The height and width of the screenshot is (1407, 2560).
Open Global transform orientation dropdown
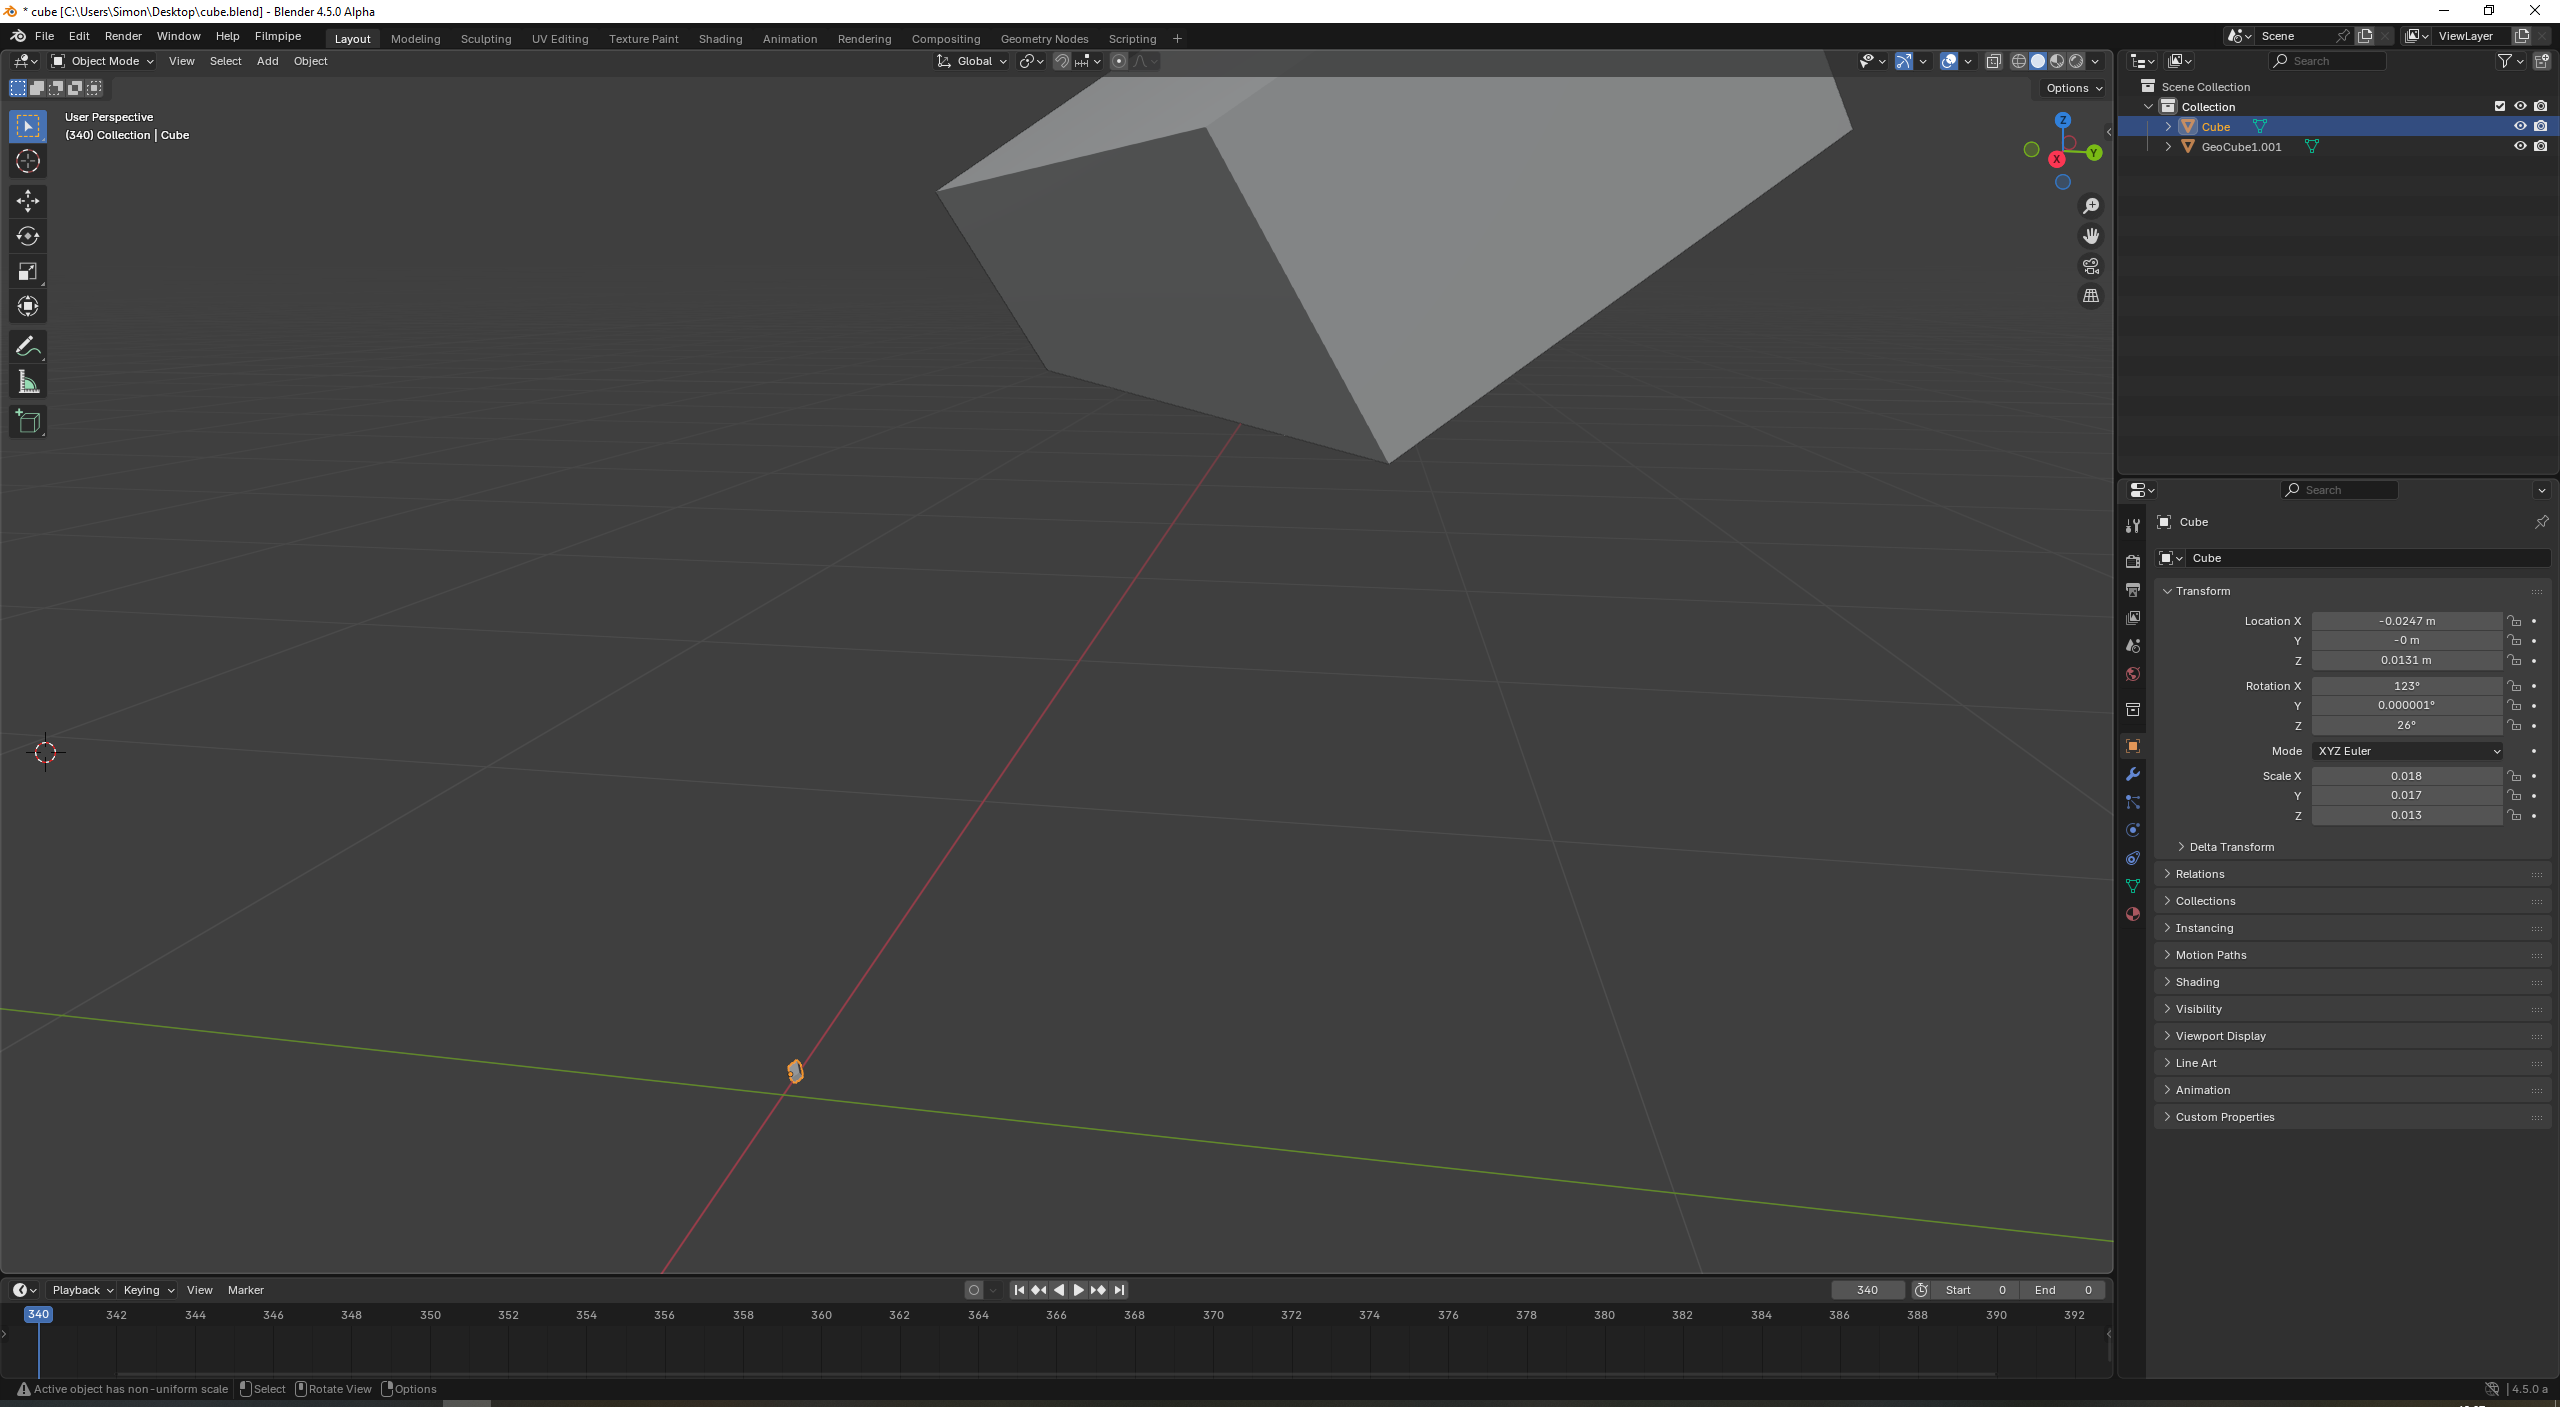coord(972,61)
